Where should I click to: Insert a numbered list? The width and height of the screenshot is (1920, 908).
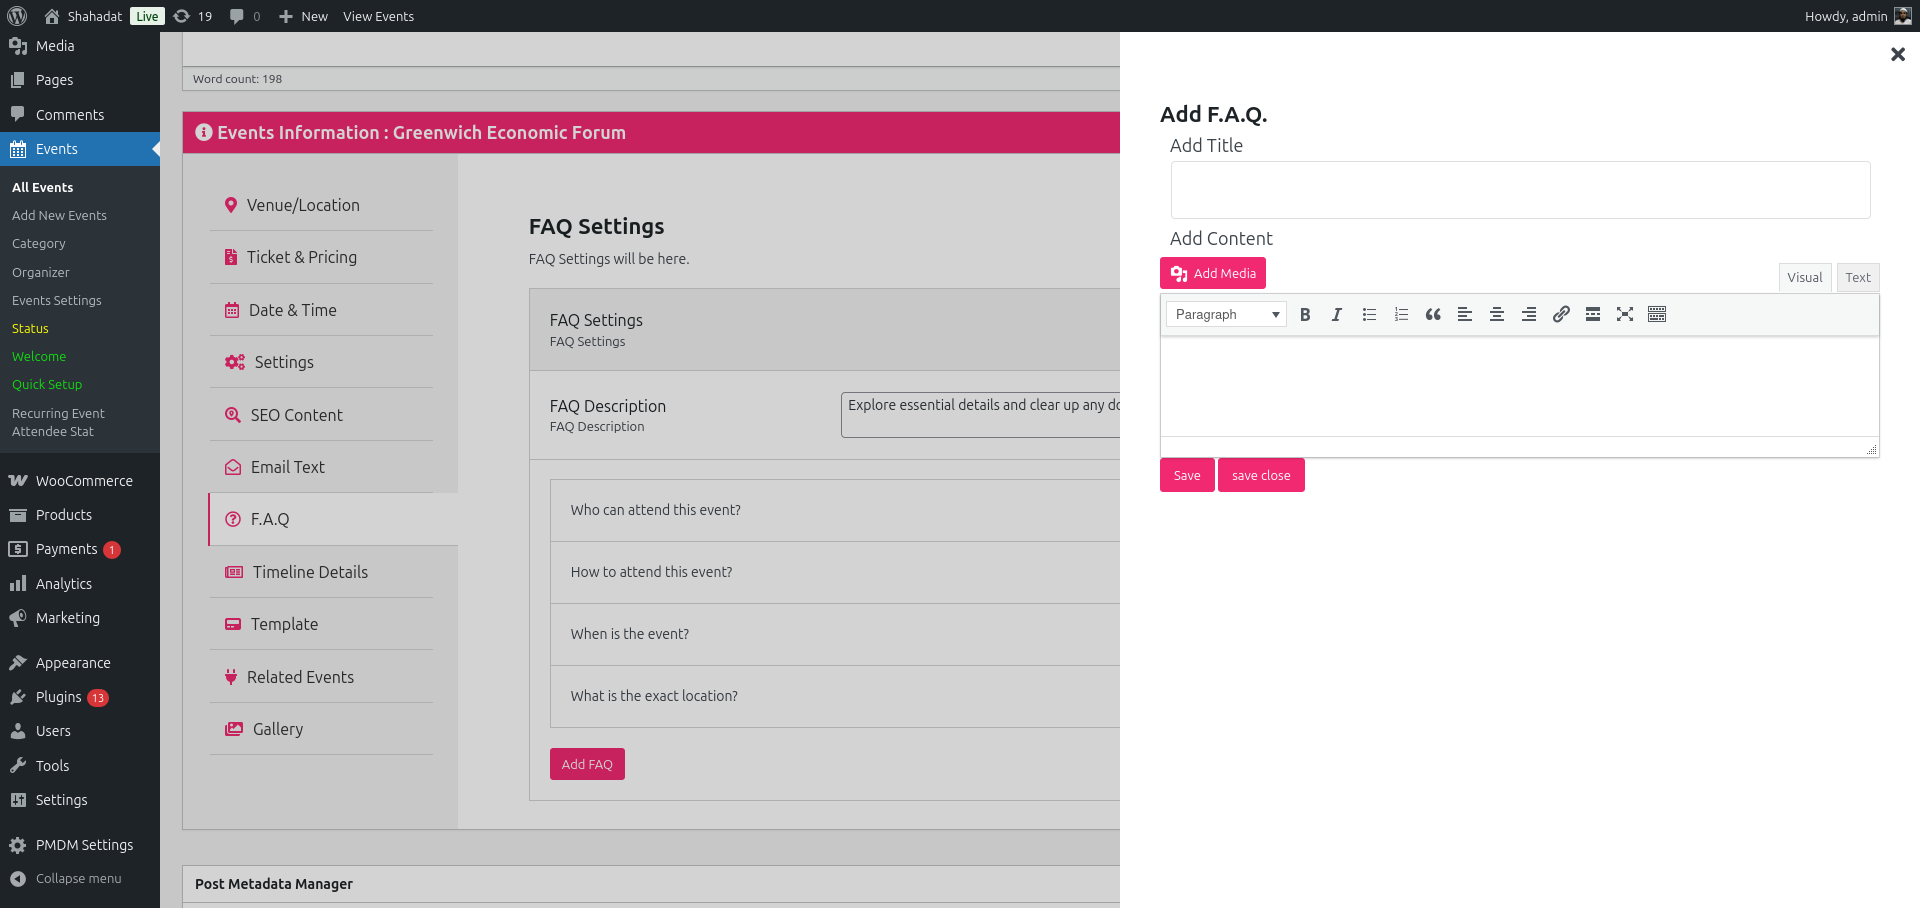point(1401,314)
